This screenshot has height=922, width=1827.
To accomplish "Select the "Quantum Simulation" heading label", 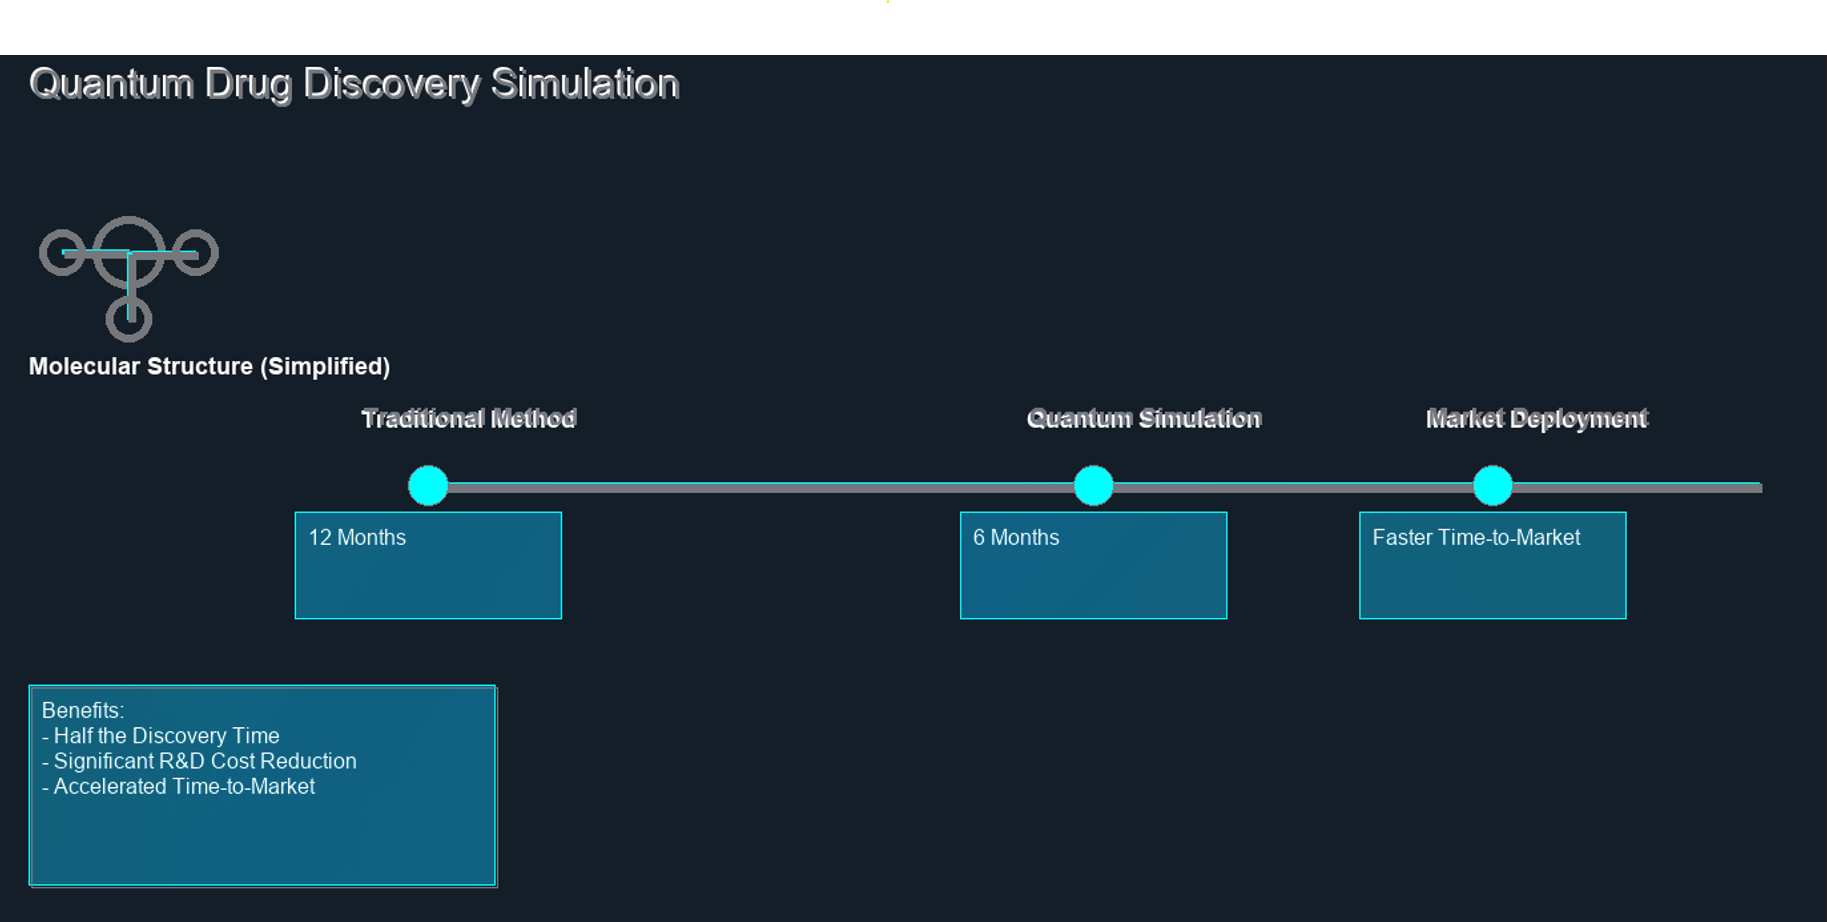I will (1144, 418).
